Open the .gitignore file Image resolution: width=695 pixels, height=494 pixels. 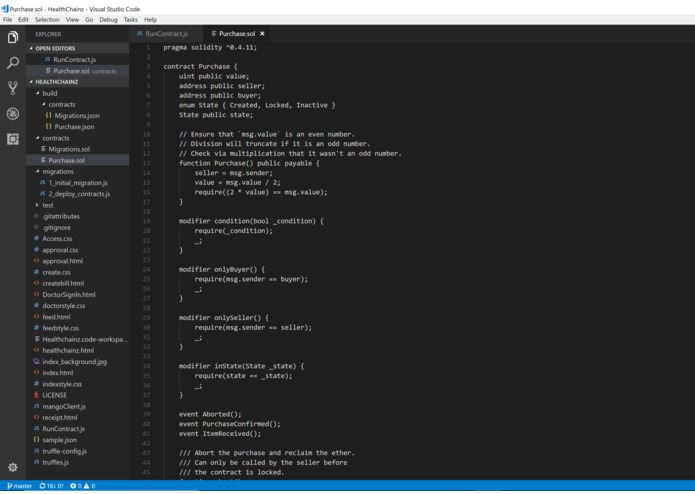point(78,227)
